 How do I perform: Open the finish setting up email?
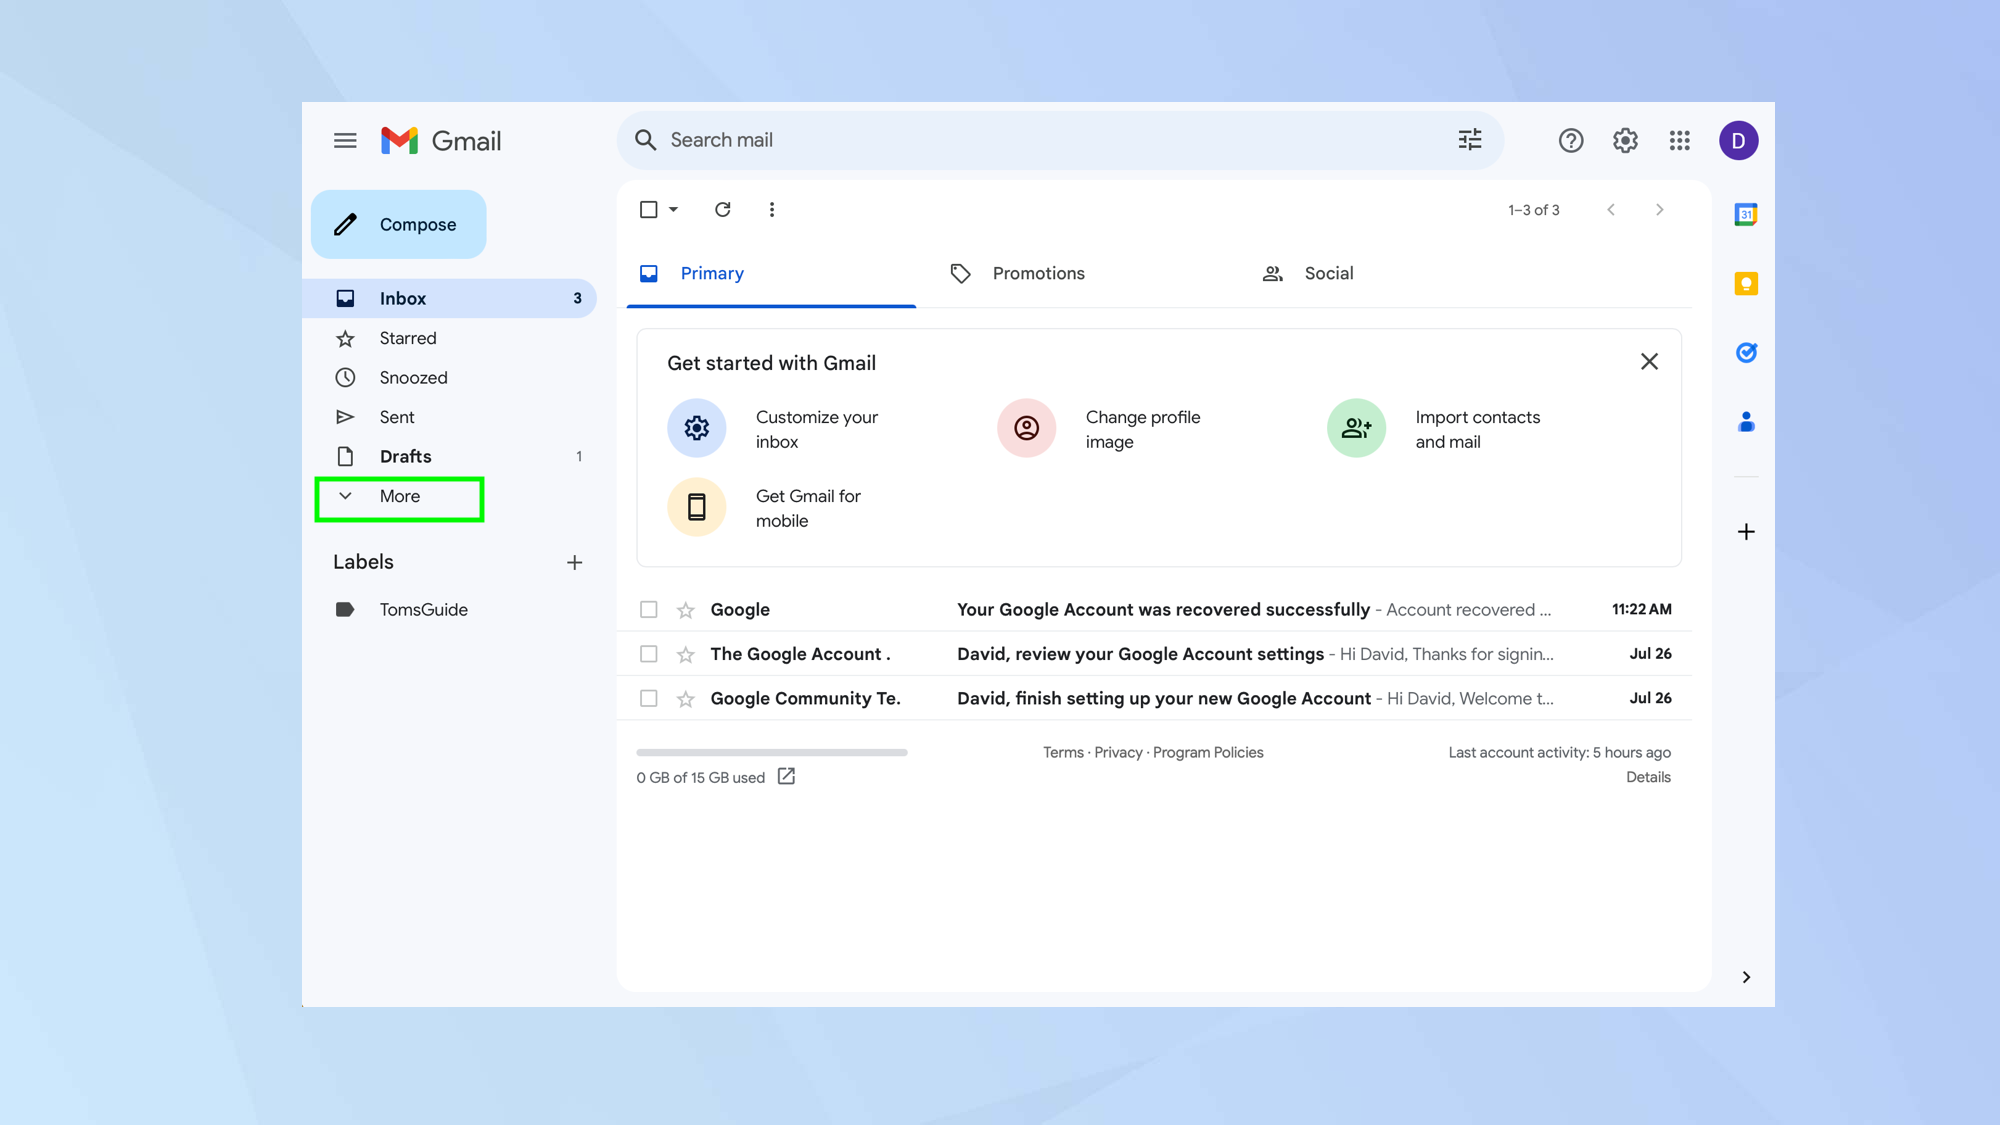1164,699
